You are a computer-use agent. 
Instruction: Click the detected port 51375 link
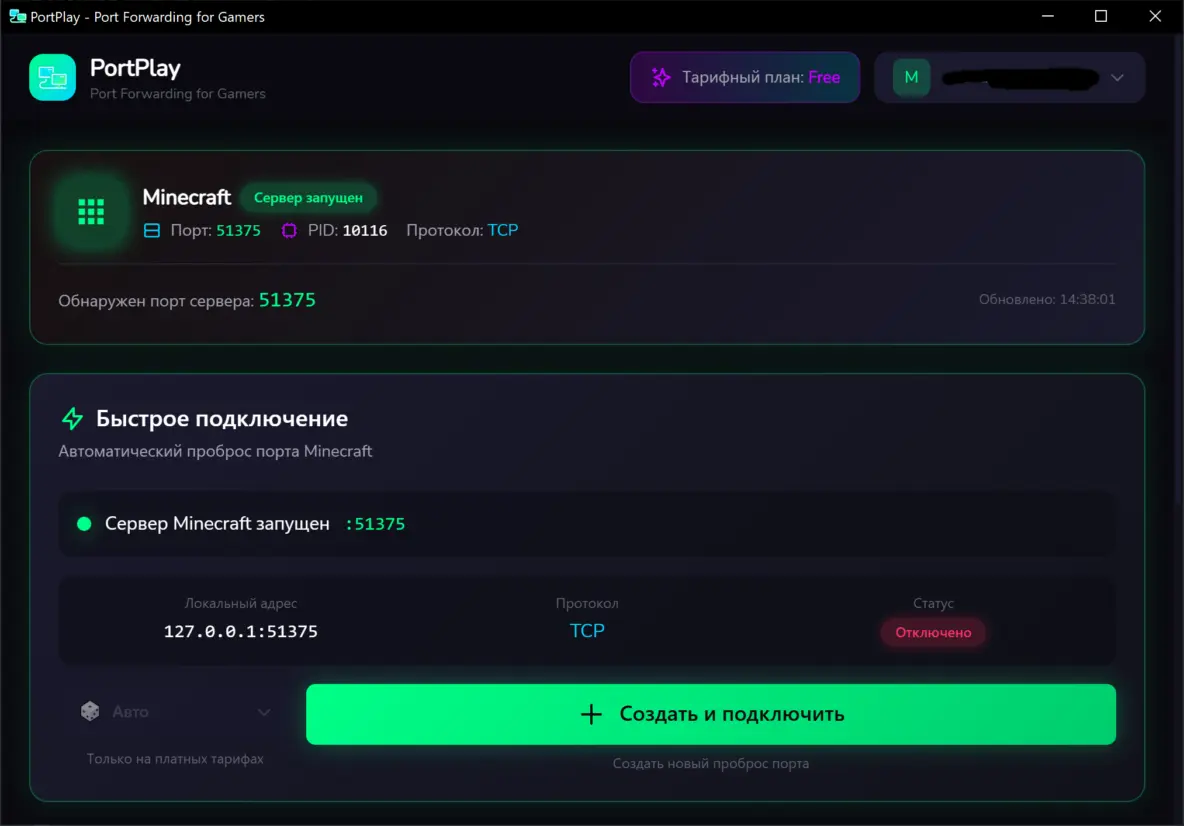pos(287,299)
